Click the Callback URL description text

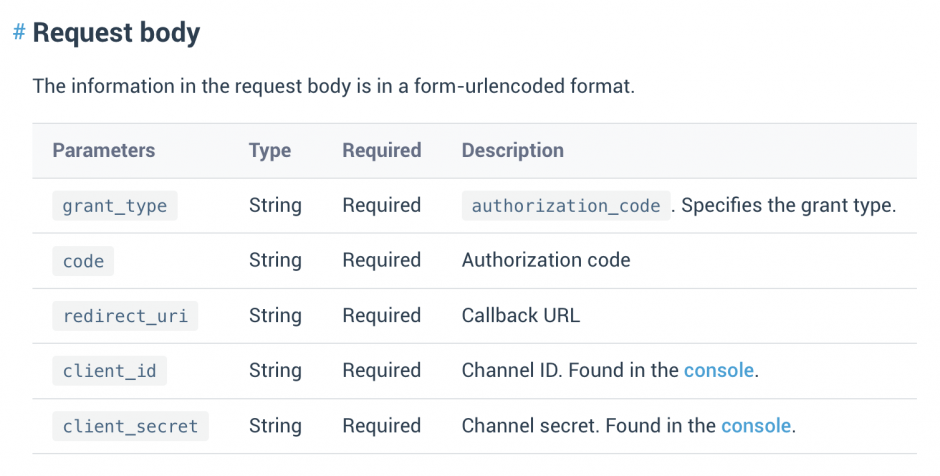click(x=521, y=315)
